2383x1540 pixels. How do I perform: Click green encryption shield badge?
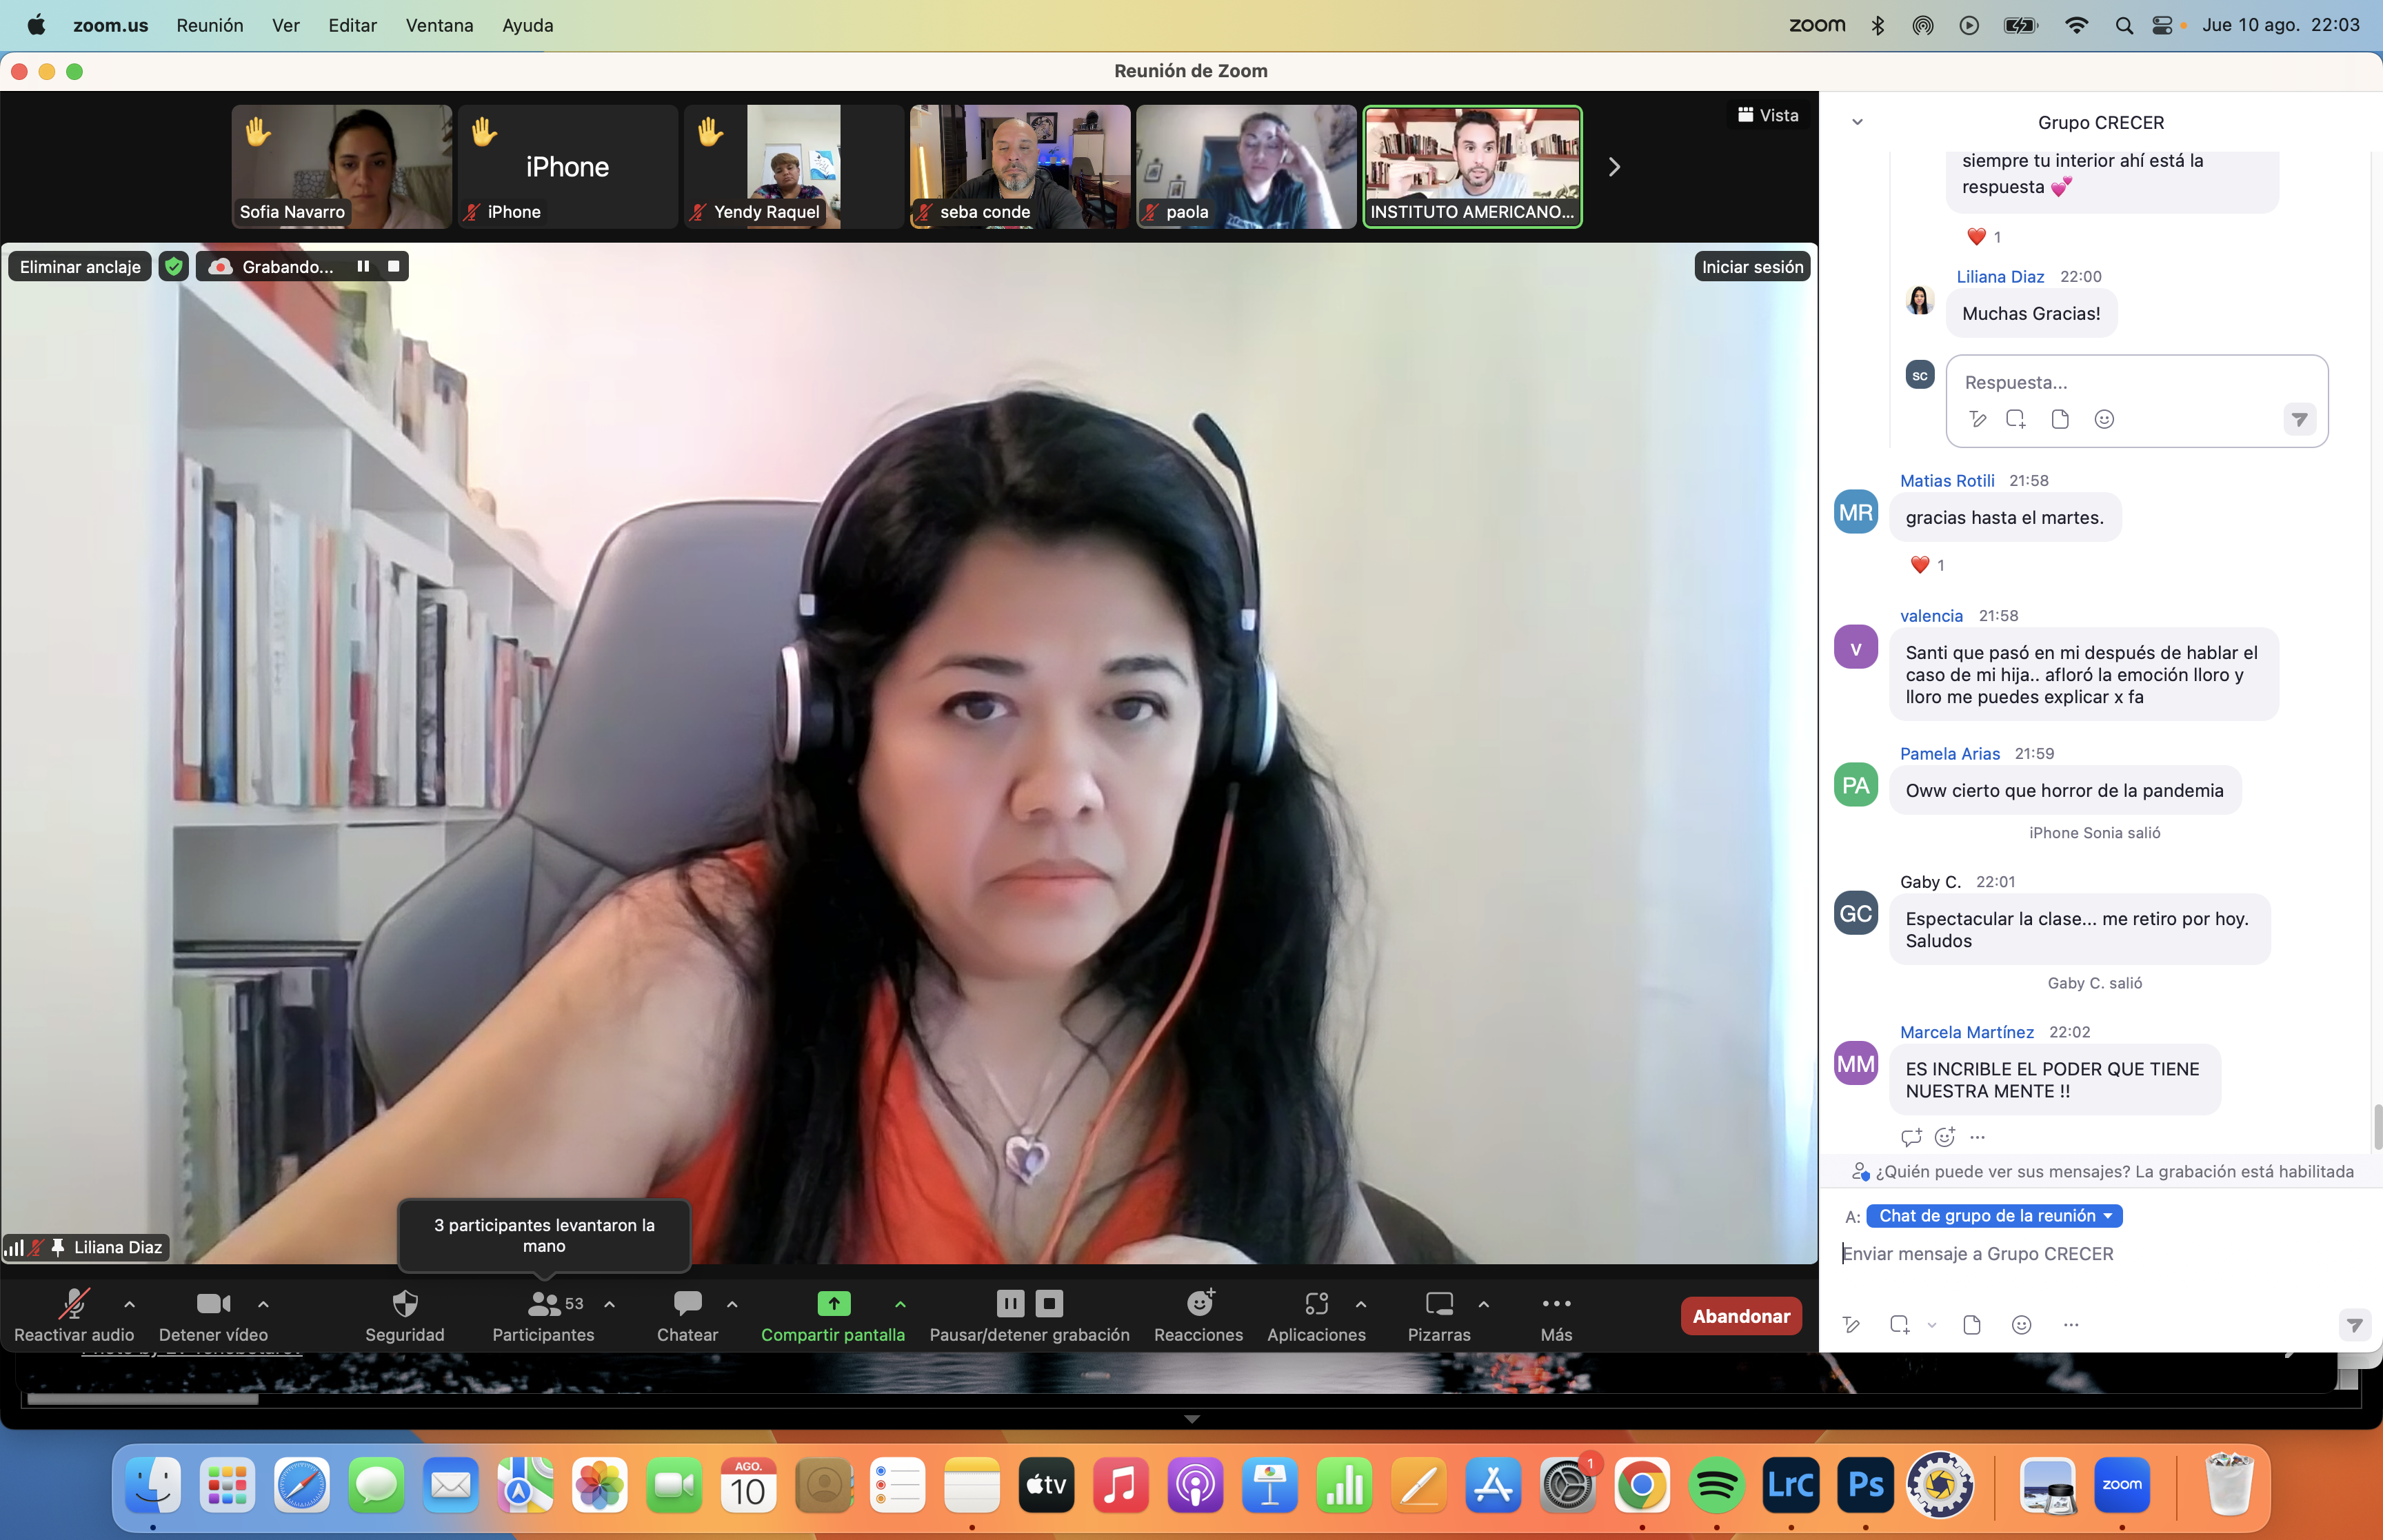174,267
